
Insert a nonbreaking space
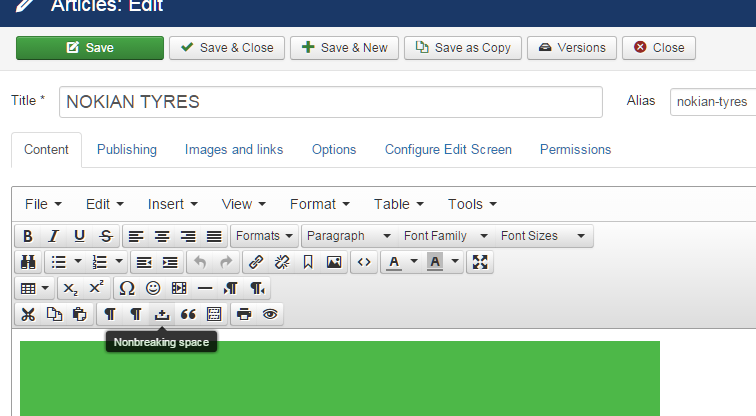[162, 314]
